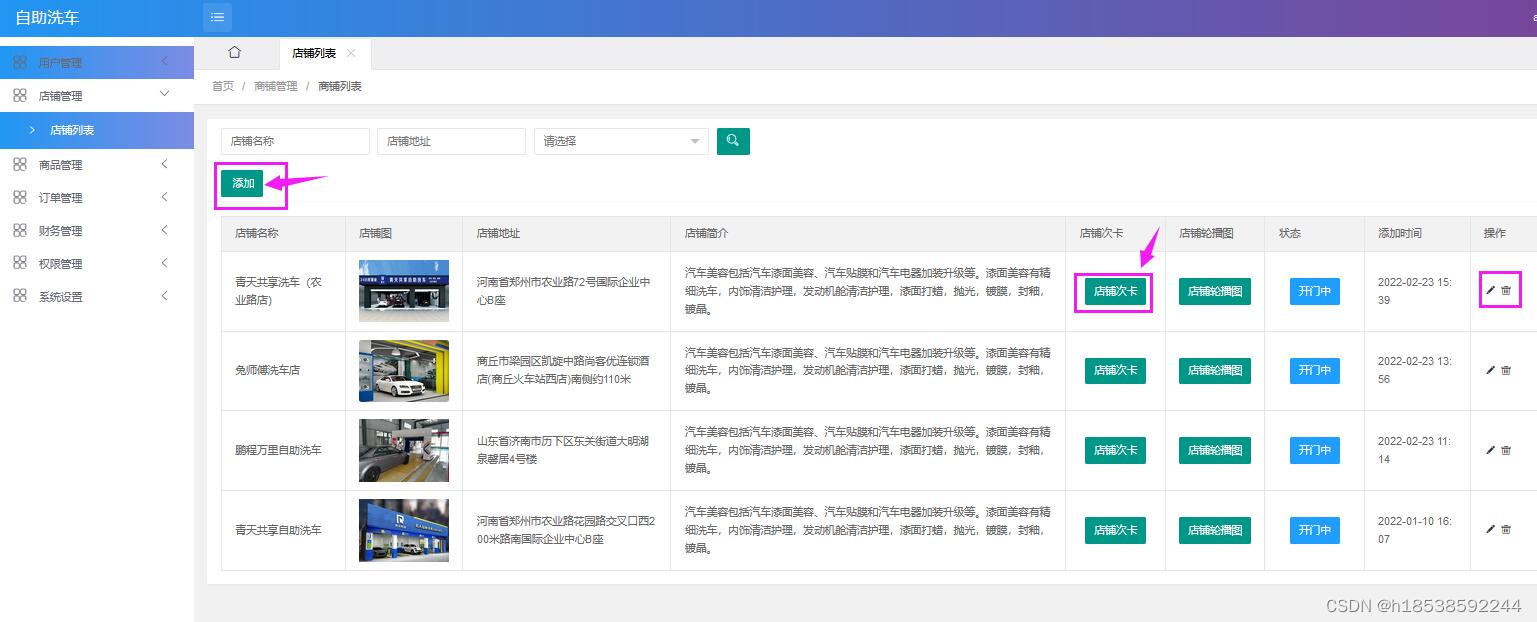Expand the 商品管理 menu chevron
1537x622 pixels.
(x=165, y=164)
